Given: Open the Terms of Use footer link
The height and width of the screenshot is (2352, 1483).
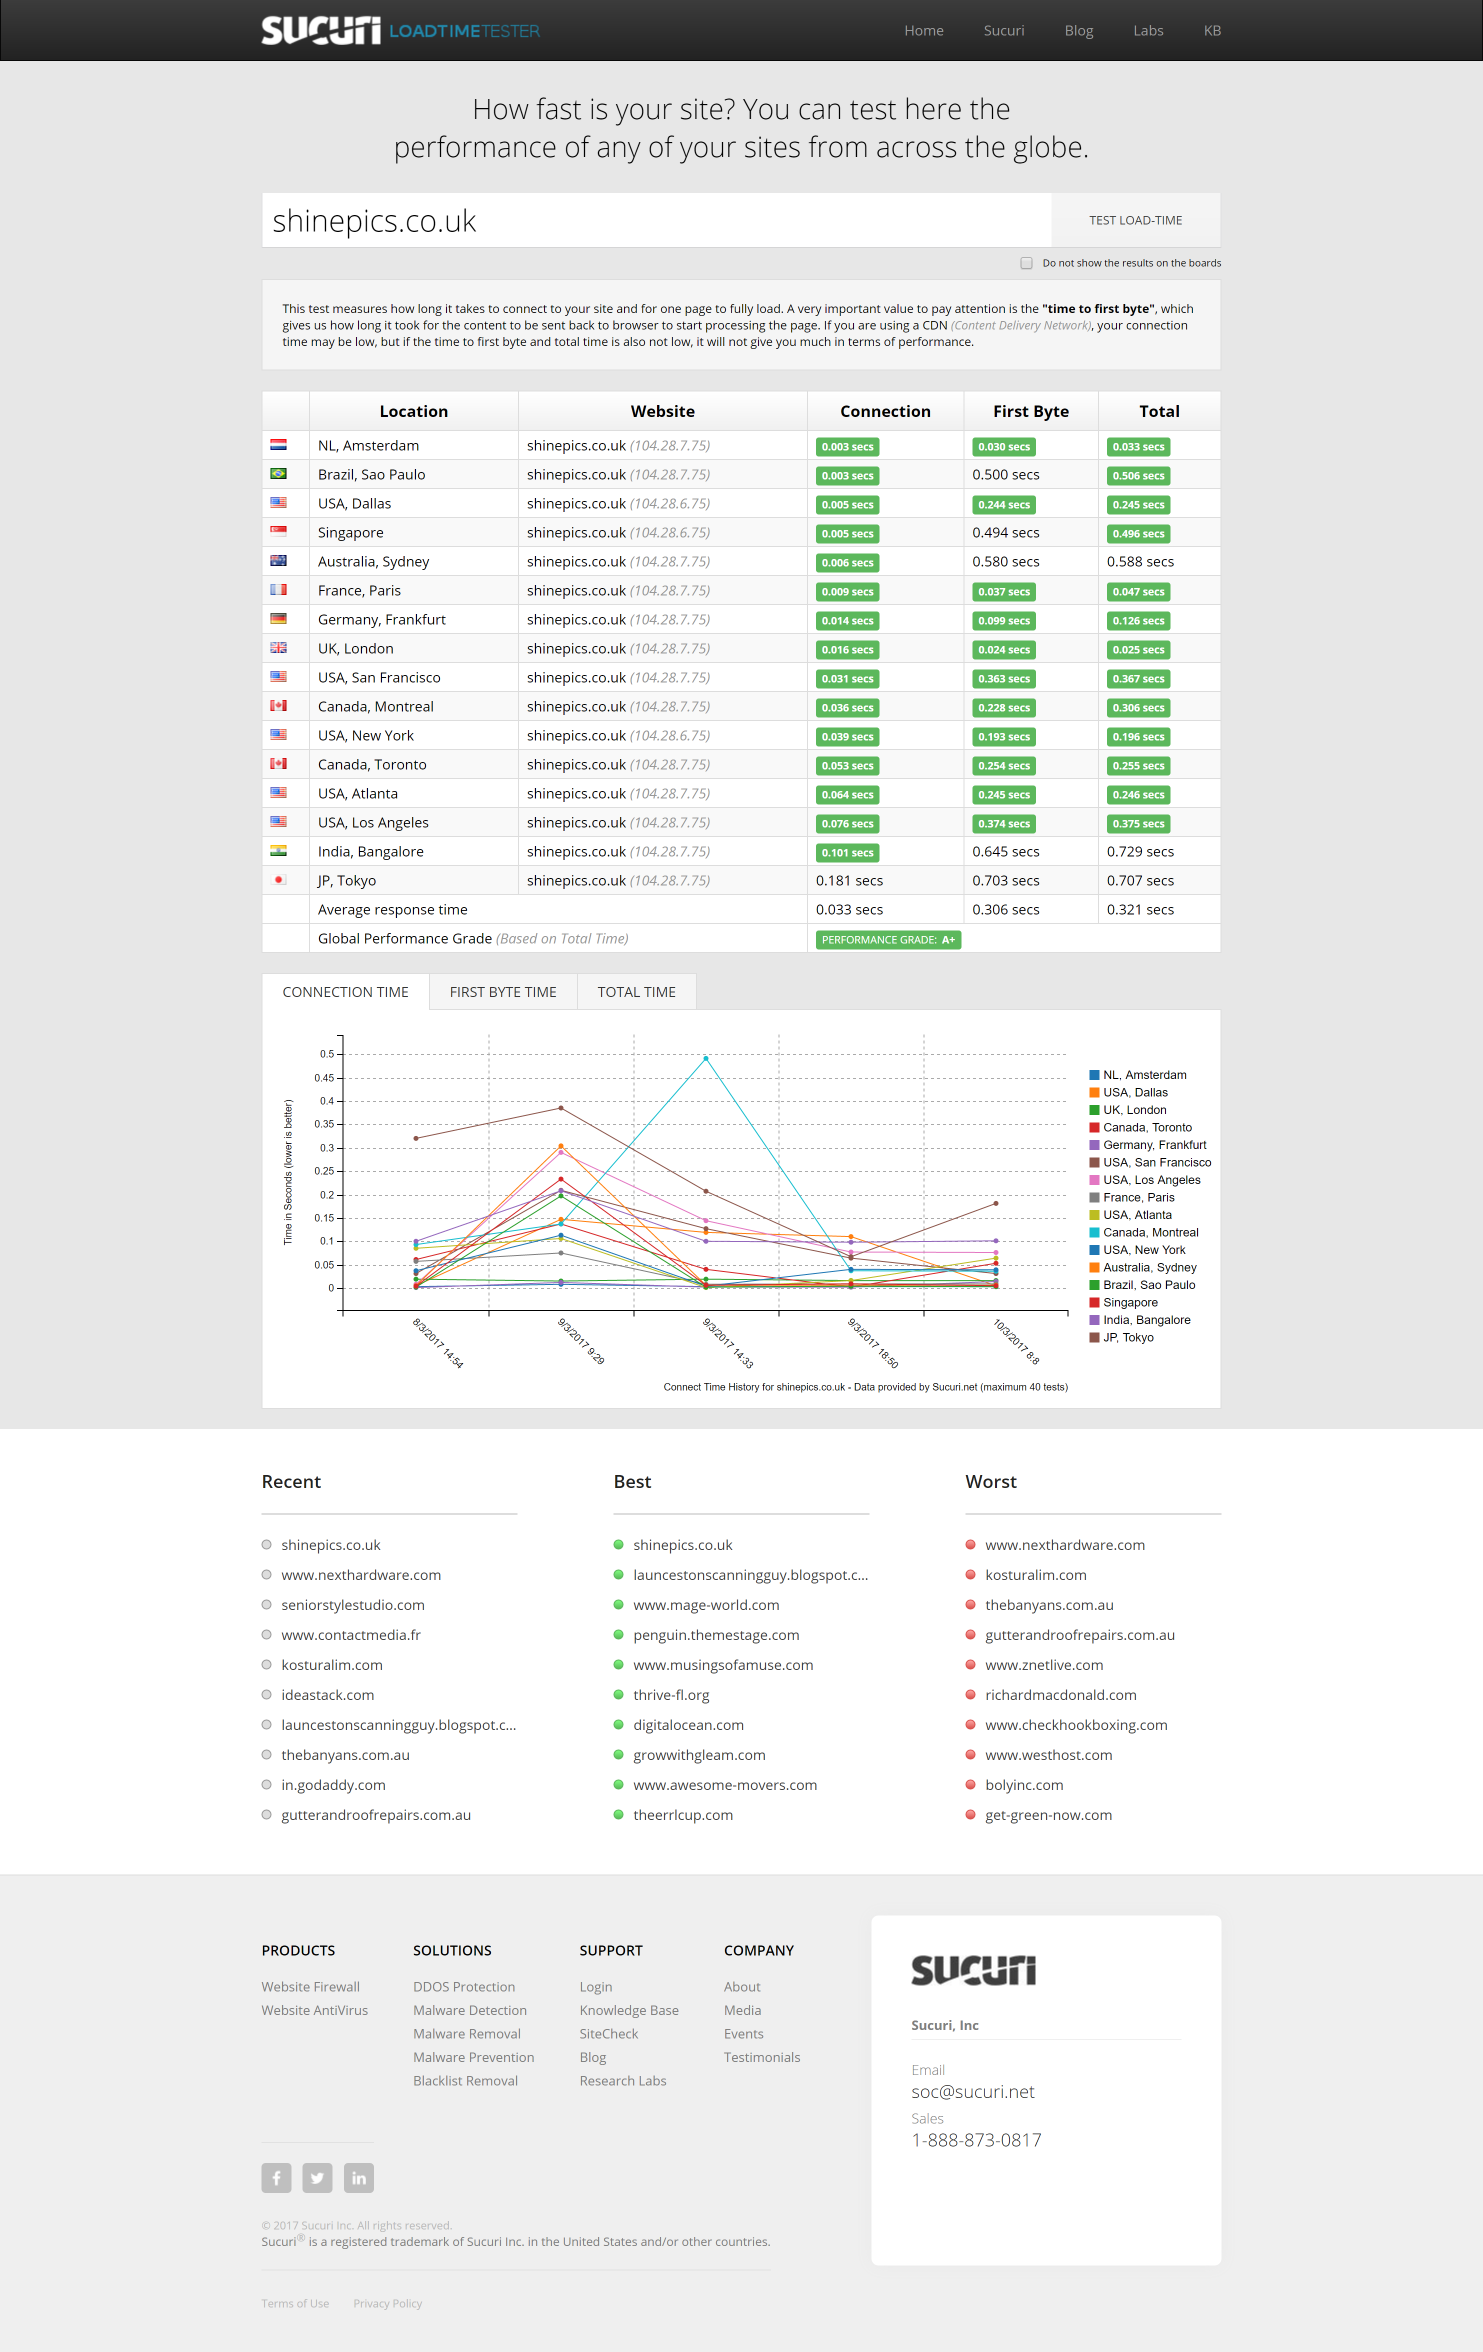Looking at the screenshot, I should pos(295,2303).
